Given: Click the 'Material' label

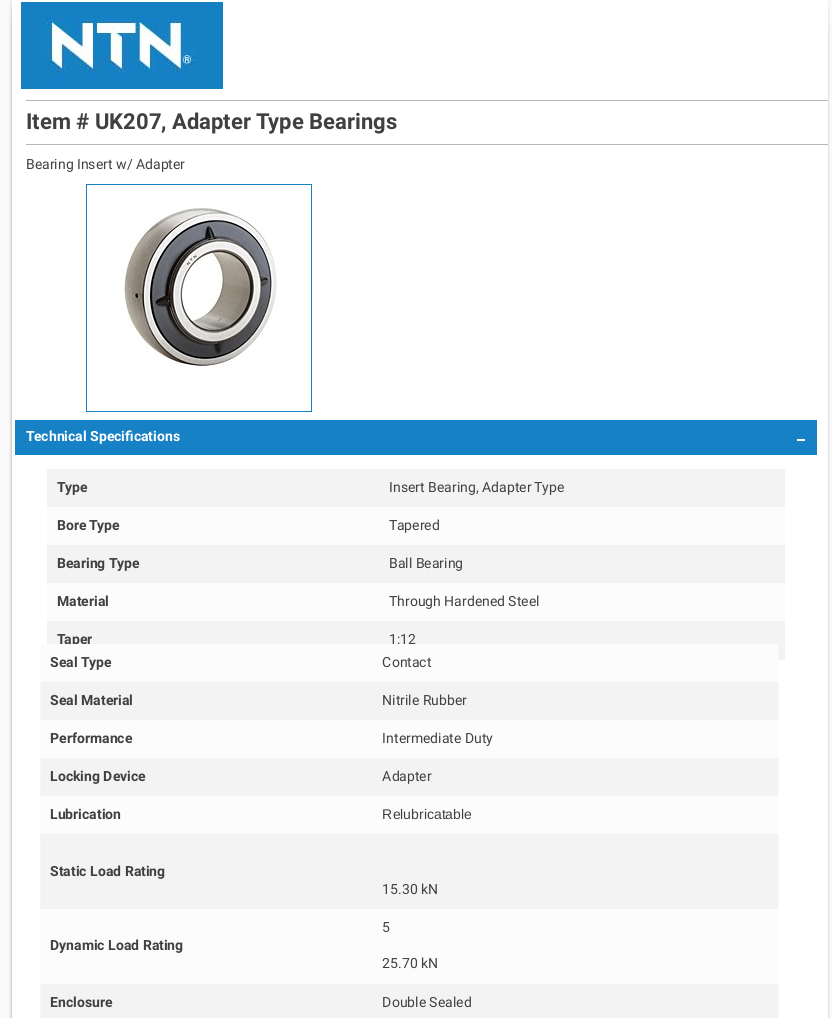Looking at the screenshot, I should coord(82,601).
